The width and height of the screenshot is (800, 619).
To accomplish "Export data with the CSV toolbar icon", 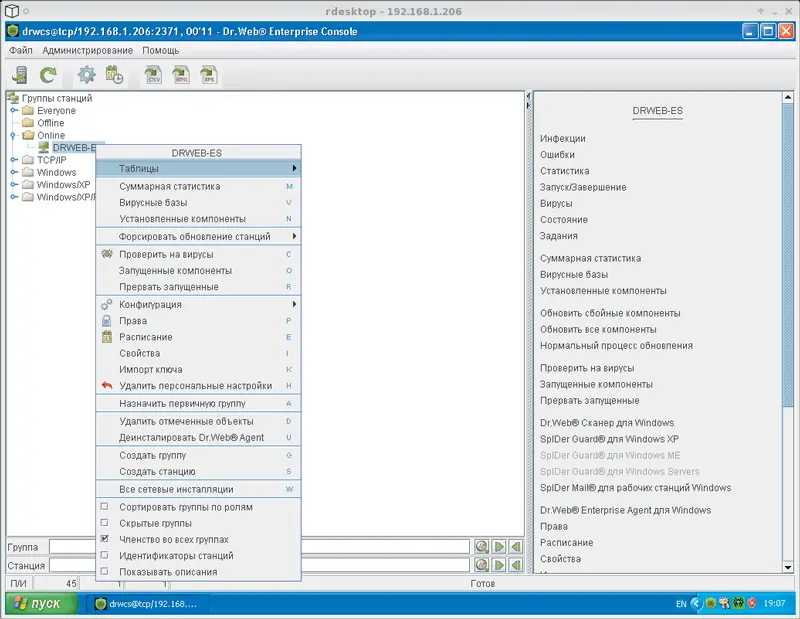I will click(153, 75).
